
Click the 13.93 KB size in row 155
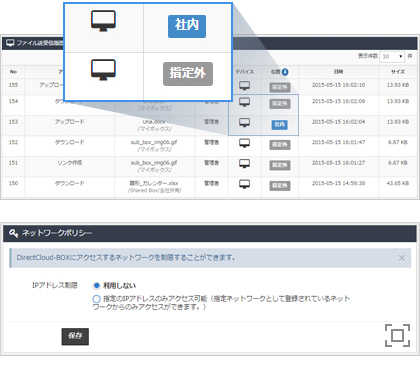398,85
